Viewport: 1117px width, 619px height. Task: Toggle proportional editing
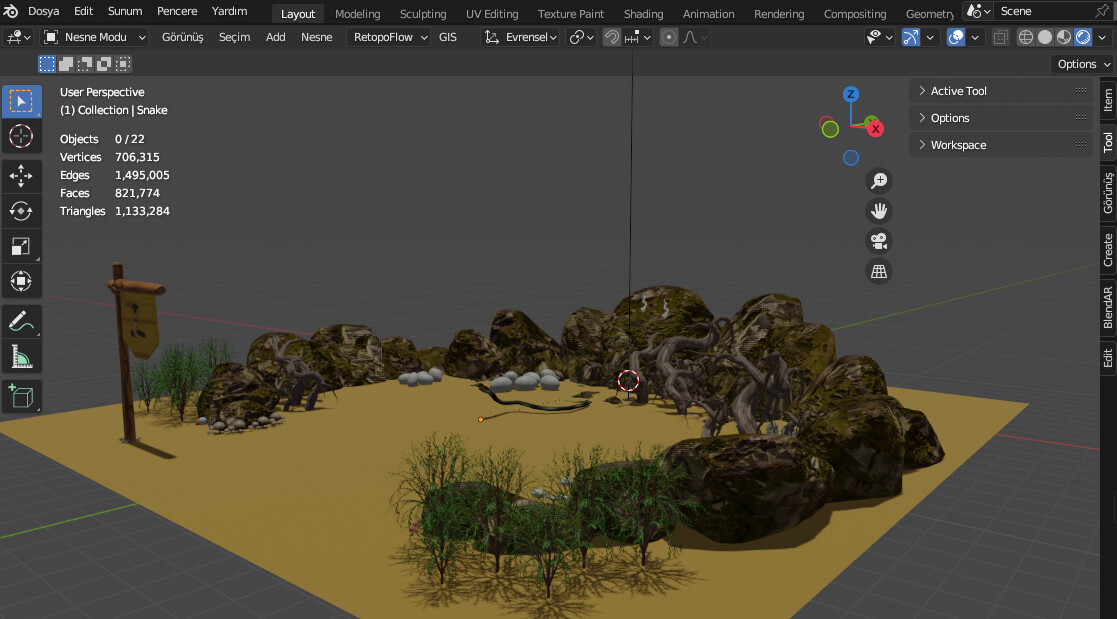(x=668, y=36)
